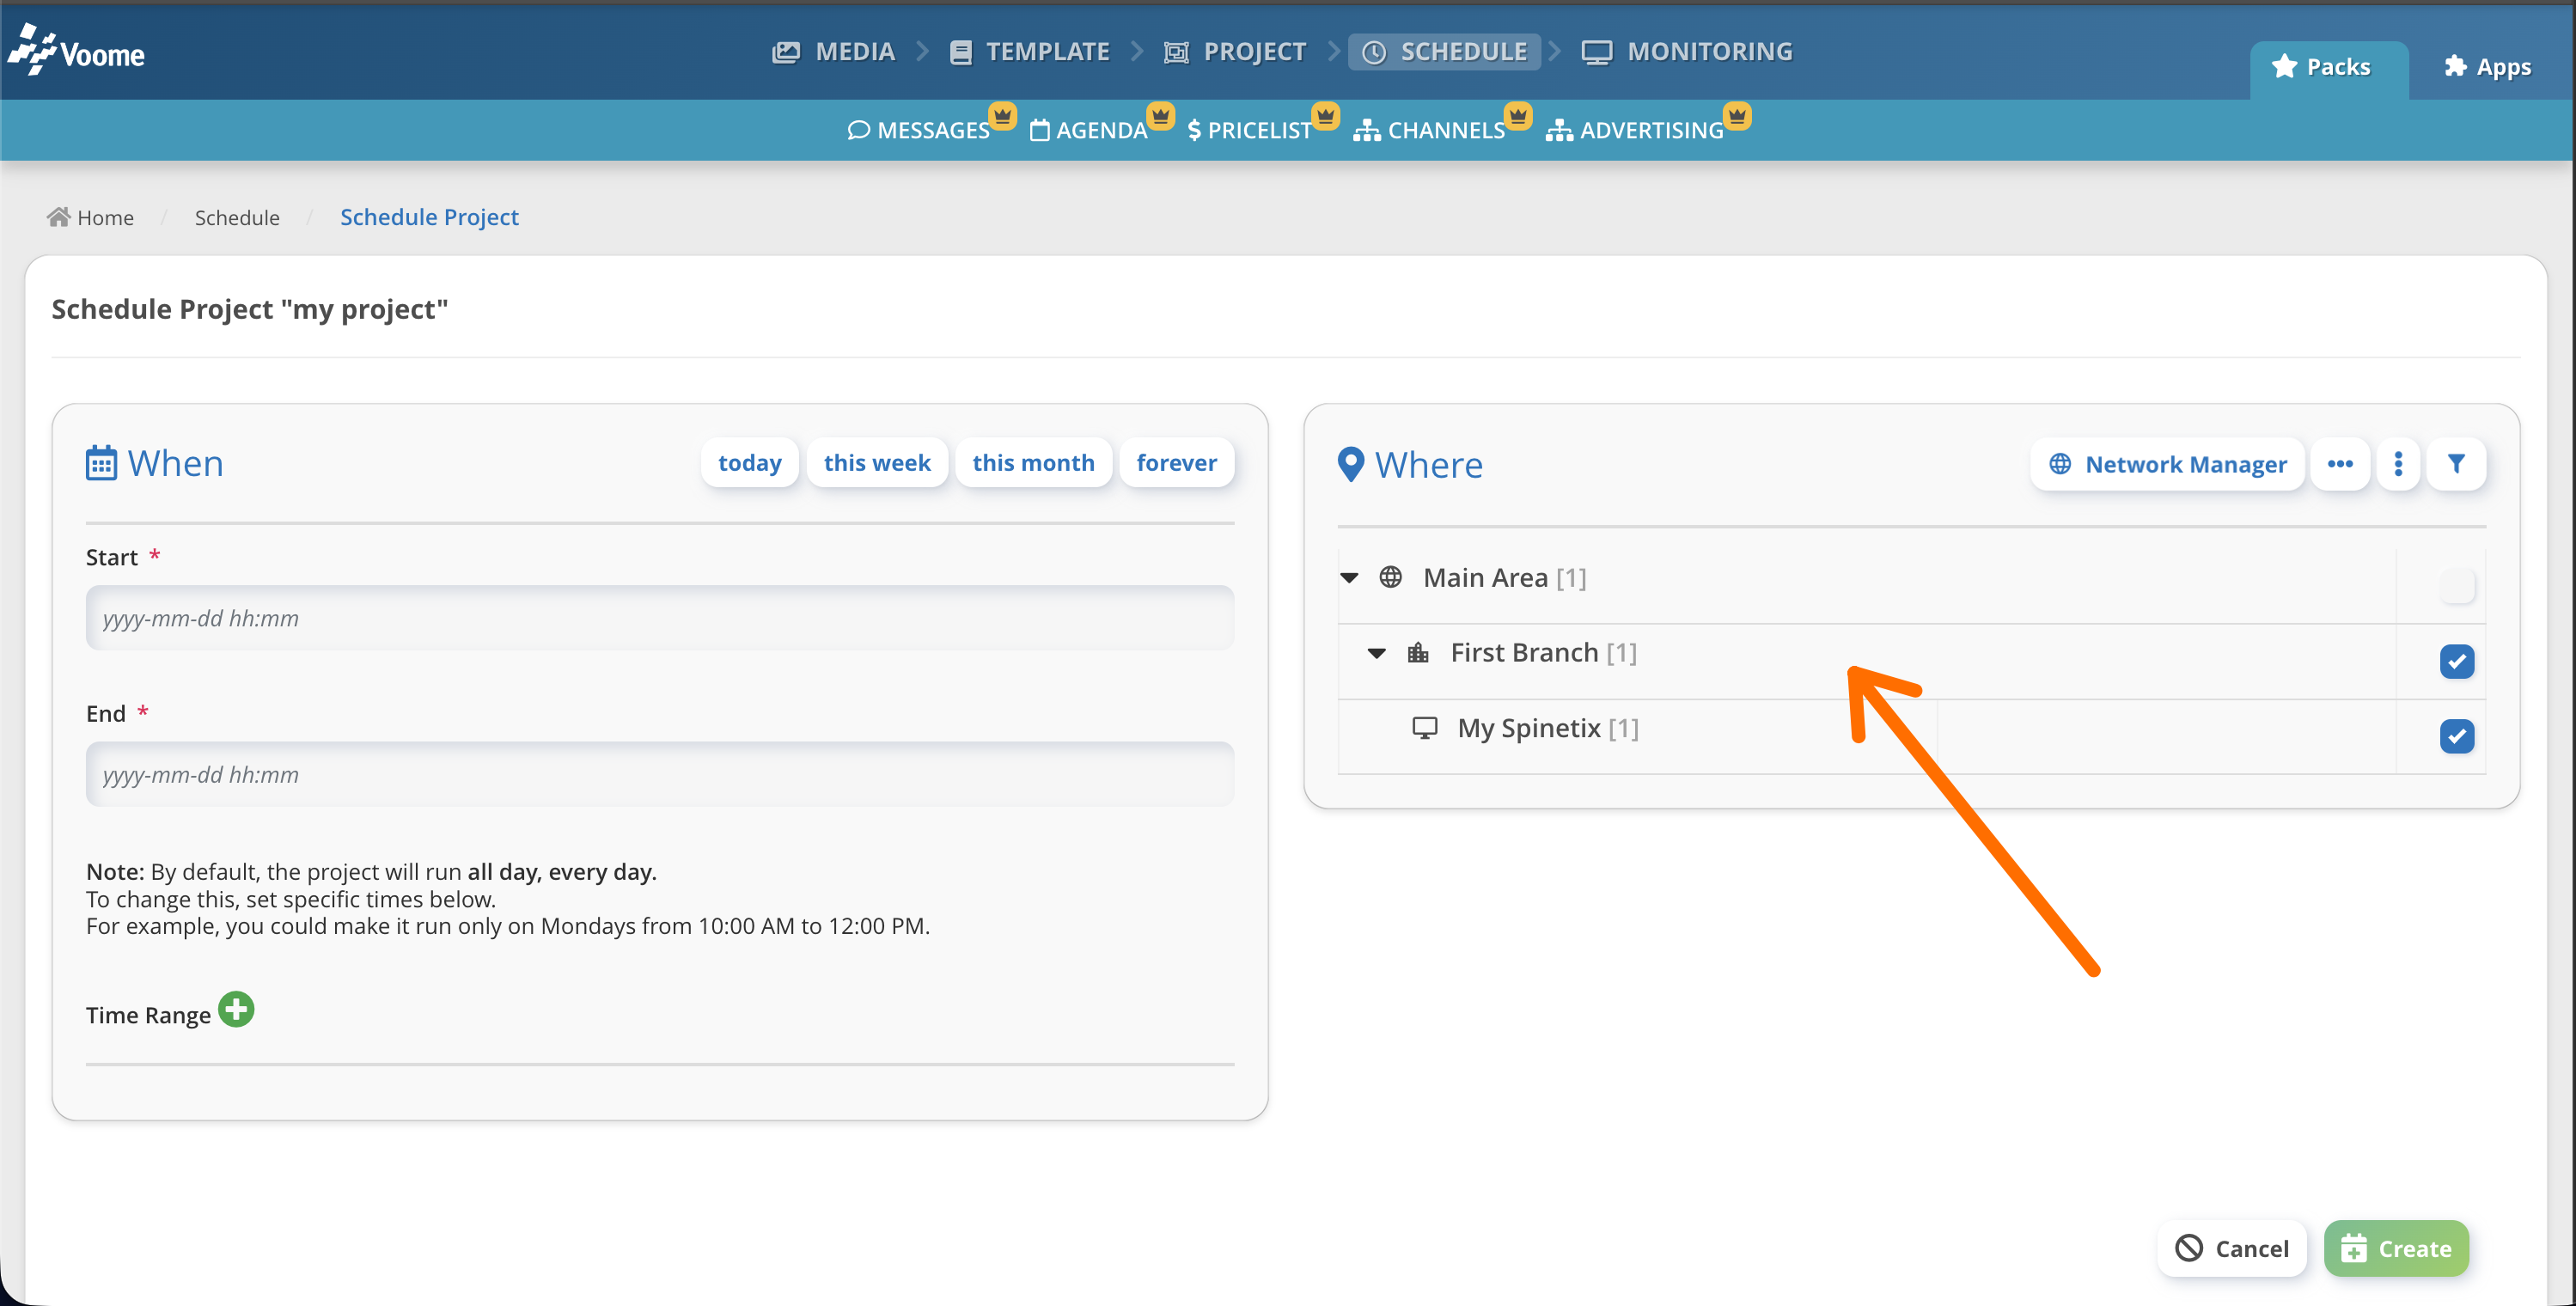The image size is (2576, 1306).
Task: Click the crown badge on Channels
Action: coord(1518,116)
